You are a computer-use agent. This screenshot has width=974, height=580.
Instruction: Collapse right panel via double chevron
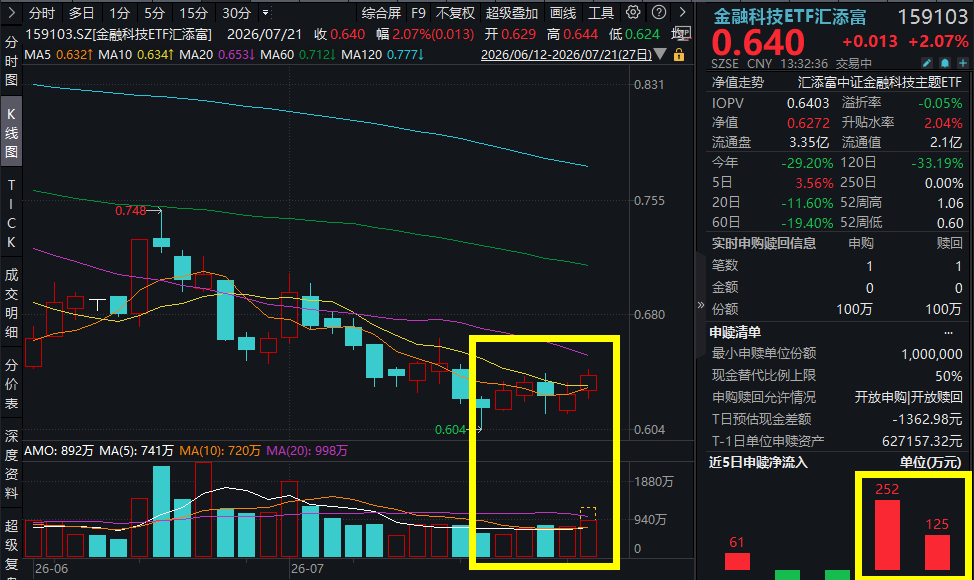(x=701, y=305)
